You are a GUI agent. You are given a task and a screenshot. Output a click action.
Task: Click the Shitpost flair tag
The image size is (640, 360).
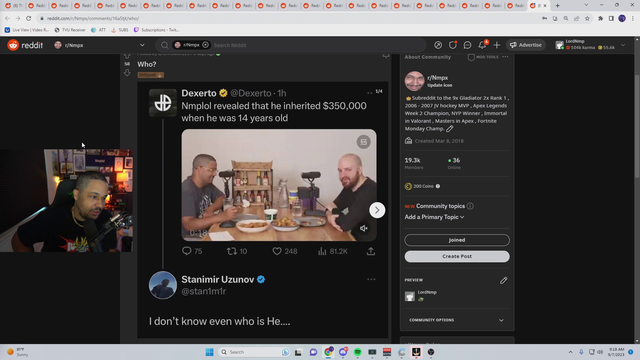pyautogui.click(x=151, y=75)
